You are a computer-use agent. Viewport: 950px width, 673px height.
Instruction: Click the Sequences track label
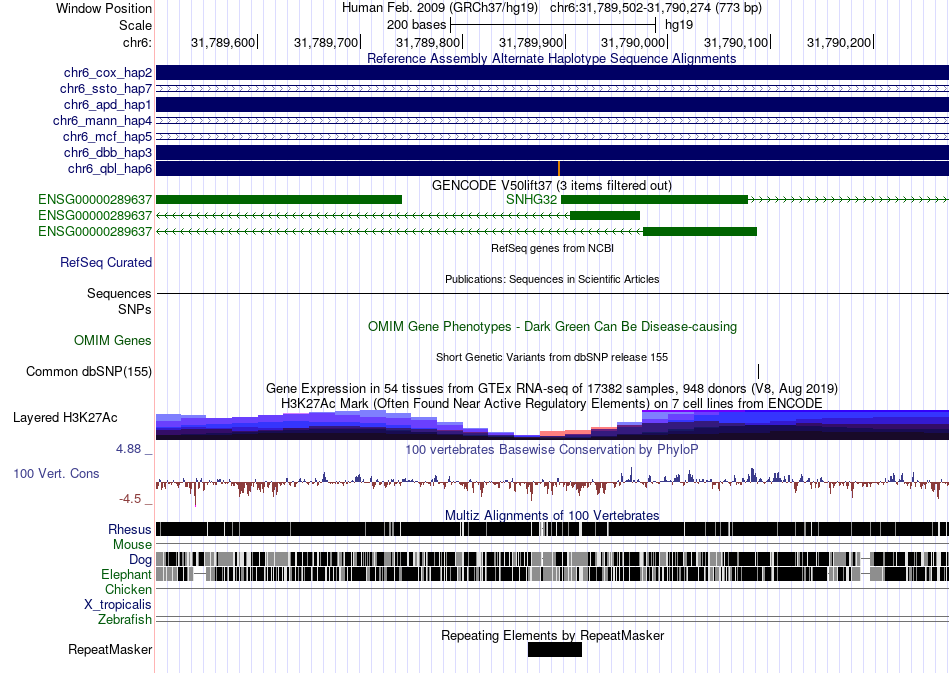click(119, 293)
